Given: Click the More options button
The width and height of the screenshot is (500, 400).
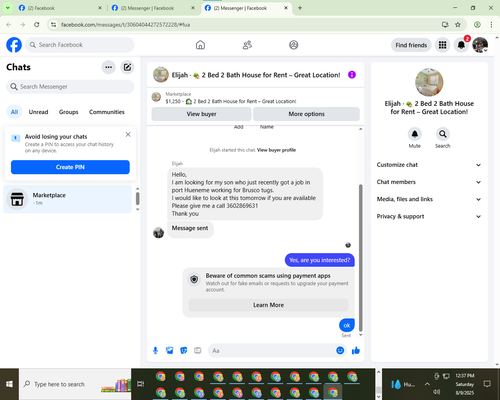Looking at the screenshot, I should (x=306, y=114).
